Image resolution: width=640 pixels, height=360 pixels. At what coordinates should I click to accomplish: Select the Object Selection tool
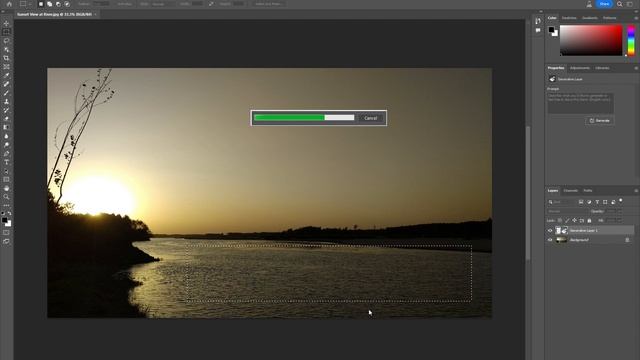[x=6, y=49]
